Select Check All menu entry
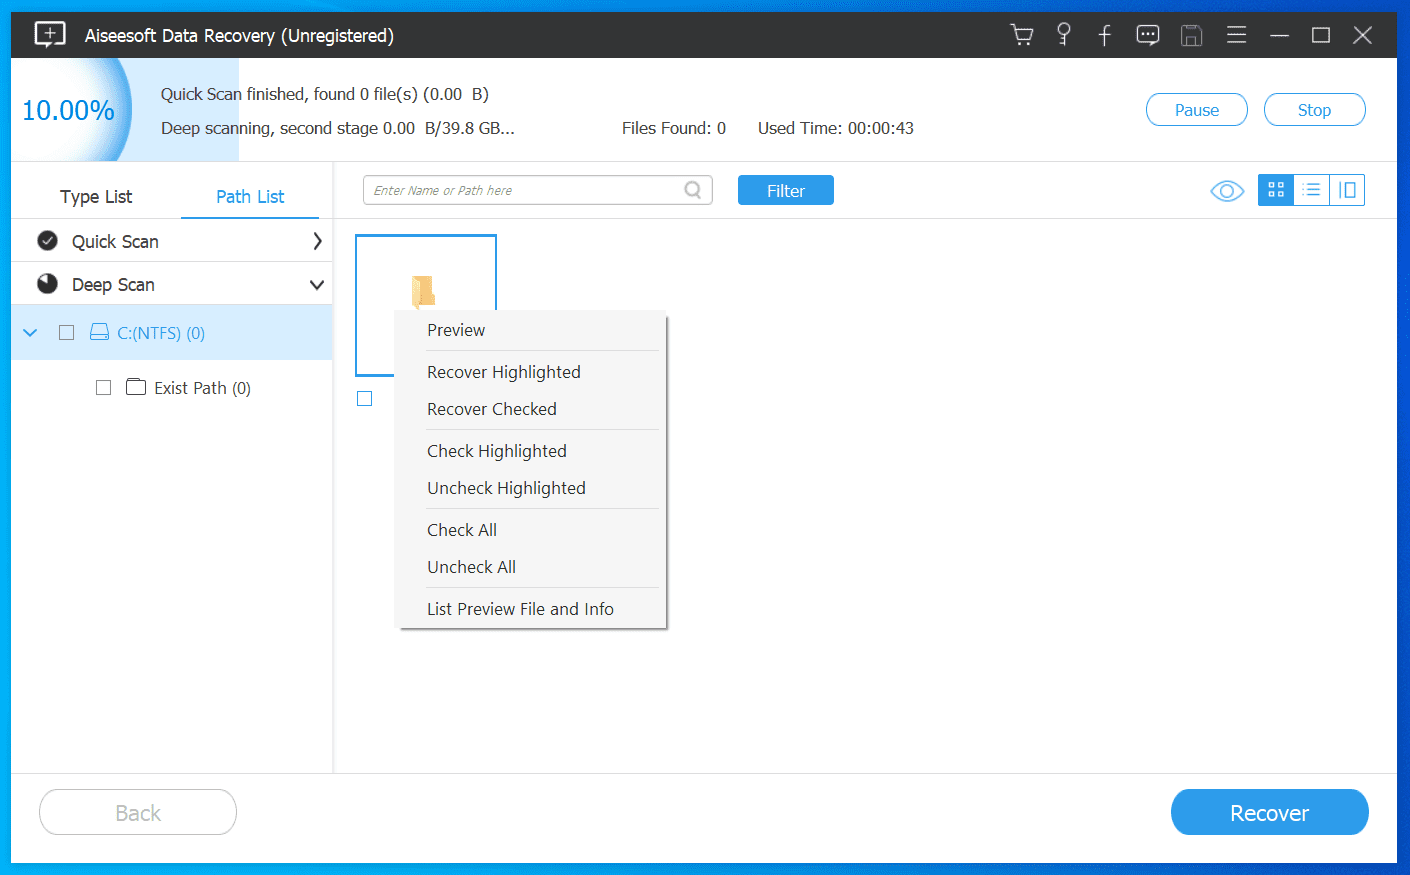The image size is (1410, 875). tap(532, 530)
